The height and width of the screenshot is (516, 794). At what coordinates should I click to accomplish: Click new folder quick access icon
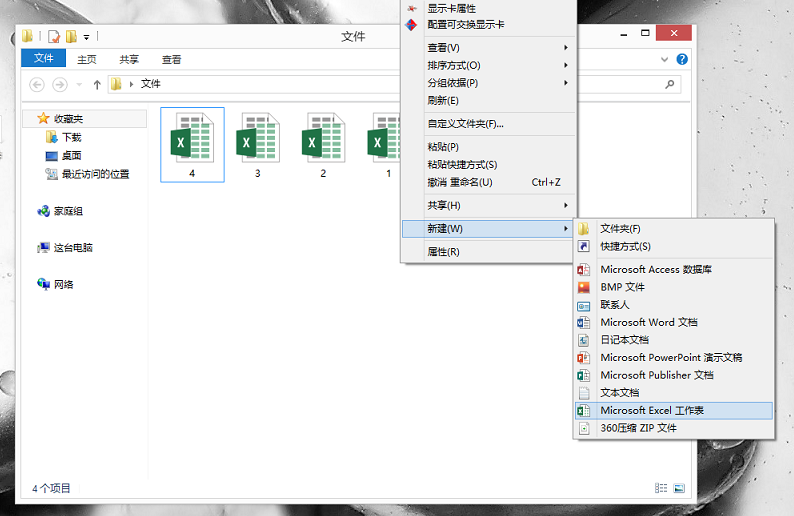[71, 36]
